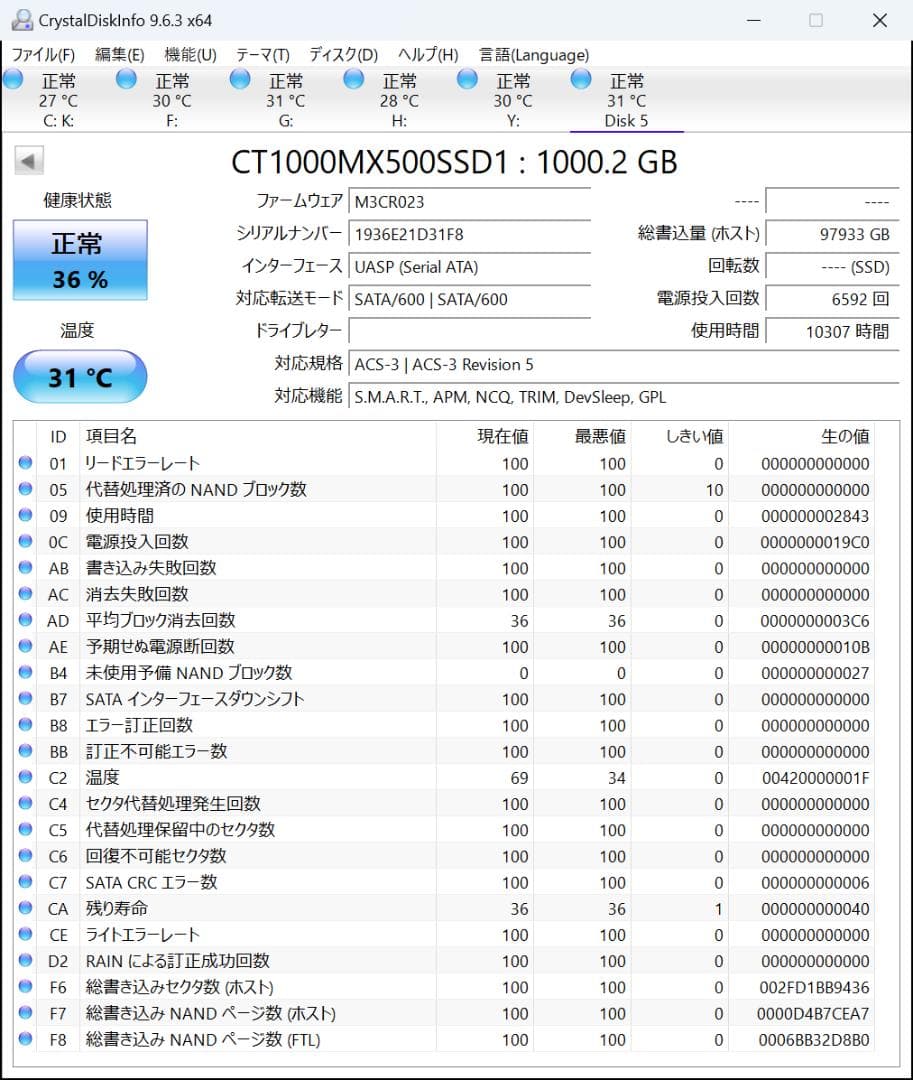This screenshot has width=913, height=1080.
Task: Open the ファイル(F) menu
Action: pyautogui.click(x=43, y=54)
